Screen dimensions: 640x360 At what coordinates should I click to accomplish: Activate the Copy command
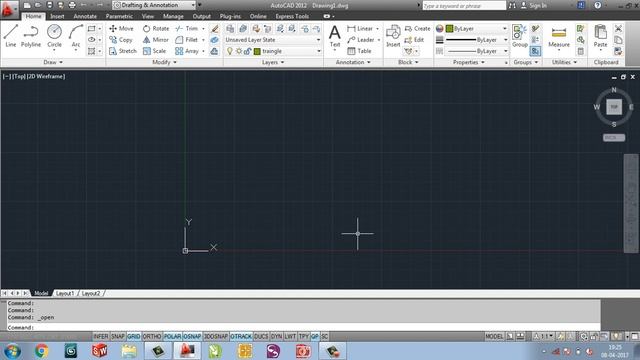coord(121,40)
